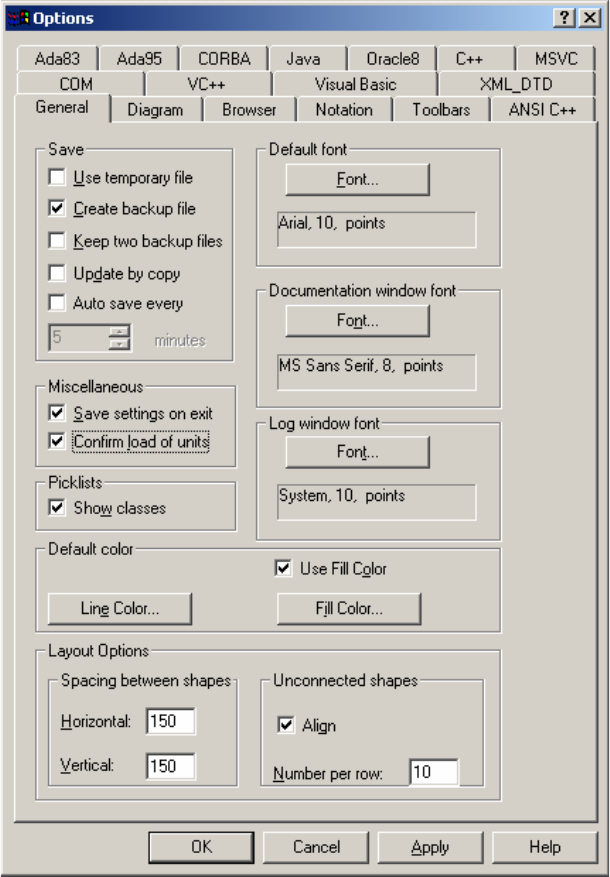
Task: Confirm the dialog with OK
Action: [201, 847]
